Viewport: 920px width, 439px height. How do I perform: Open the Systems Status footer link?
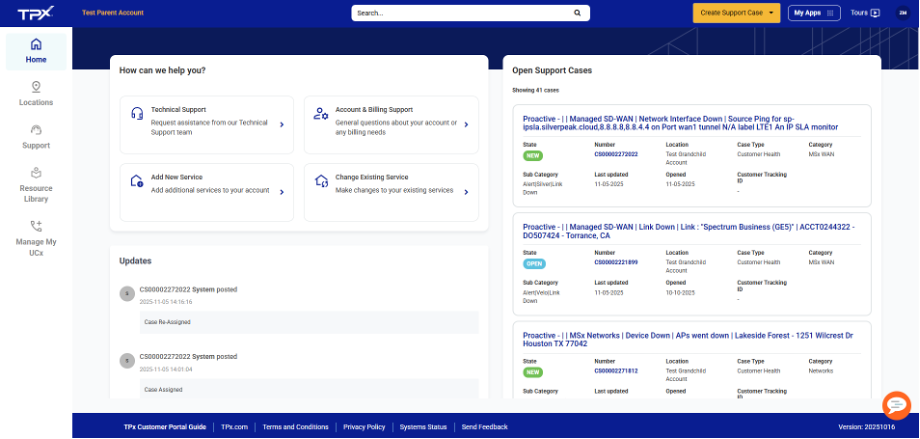click(423, 427)
